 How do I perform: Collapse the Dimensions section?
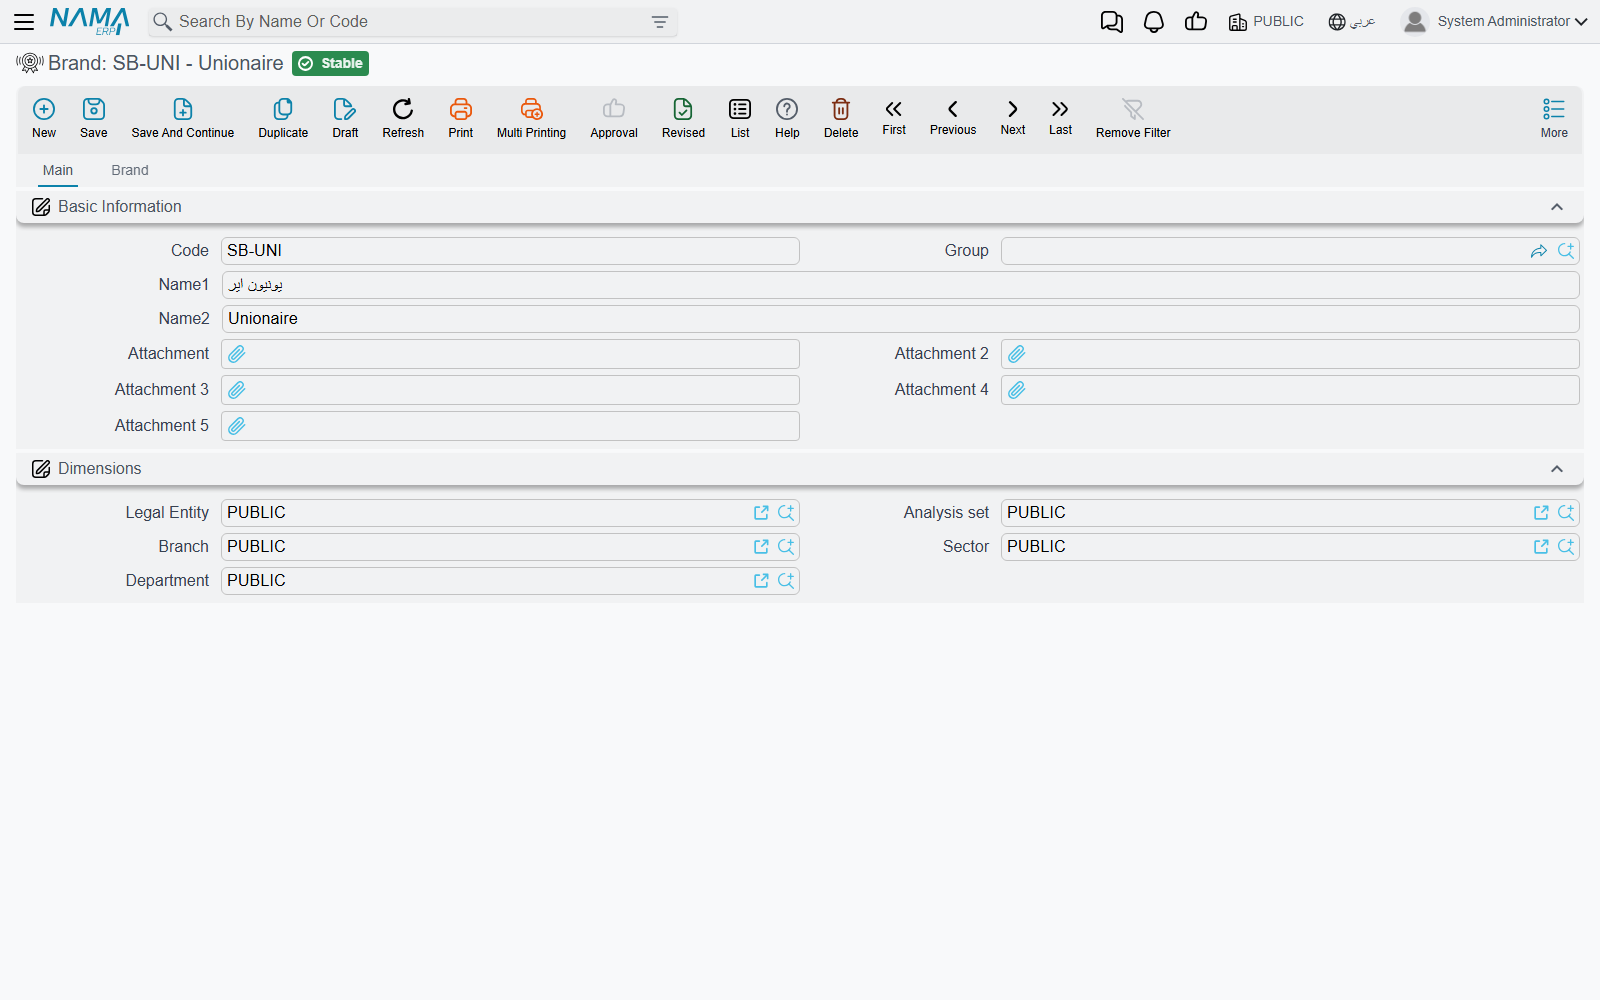point(1556,469)
